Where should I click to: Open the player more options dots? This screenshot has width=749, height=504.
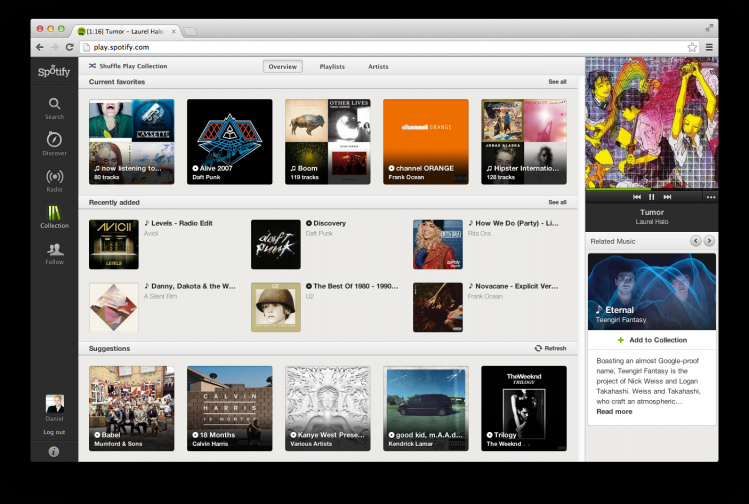tap(711, 197)
